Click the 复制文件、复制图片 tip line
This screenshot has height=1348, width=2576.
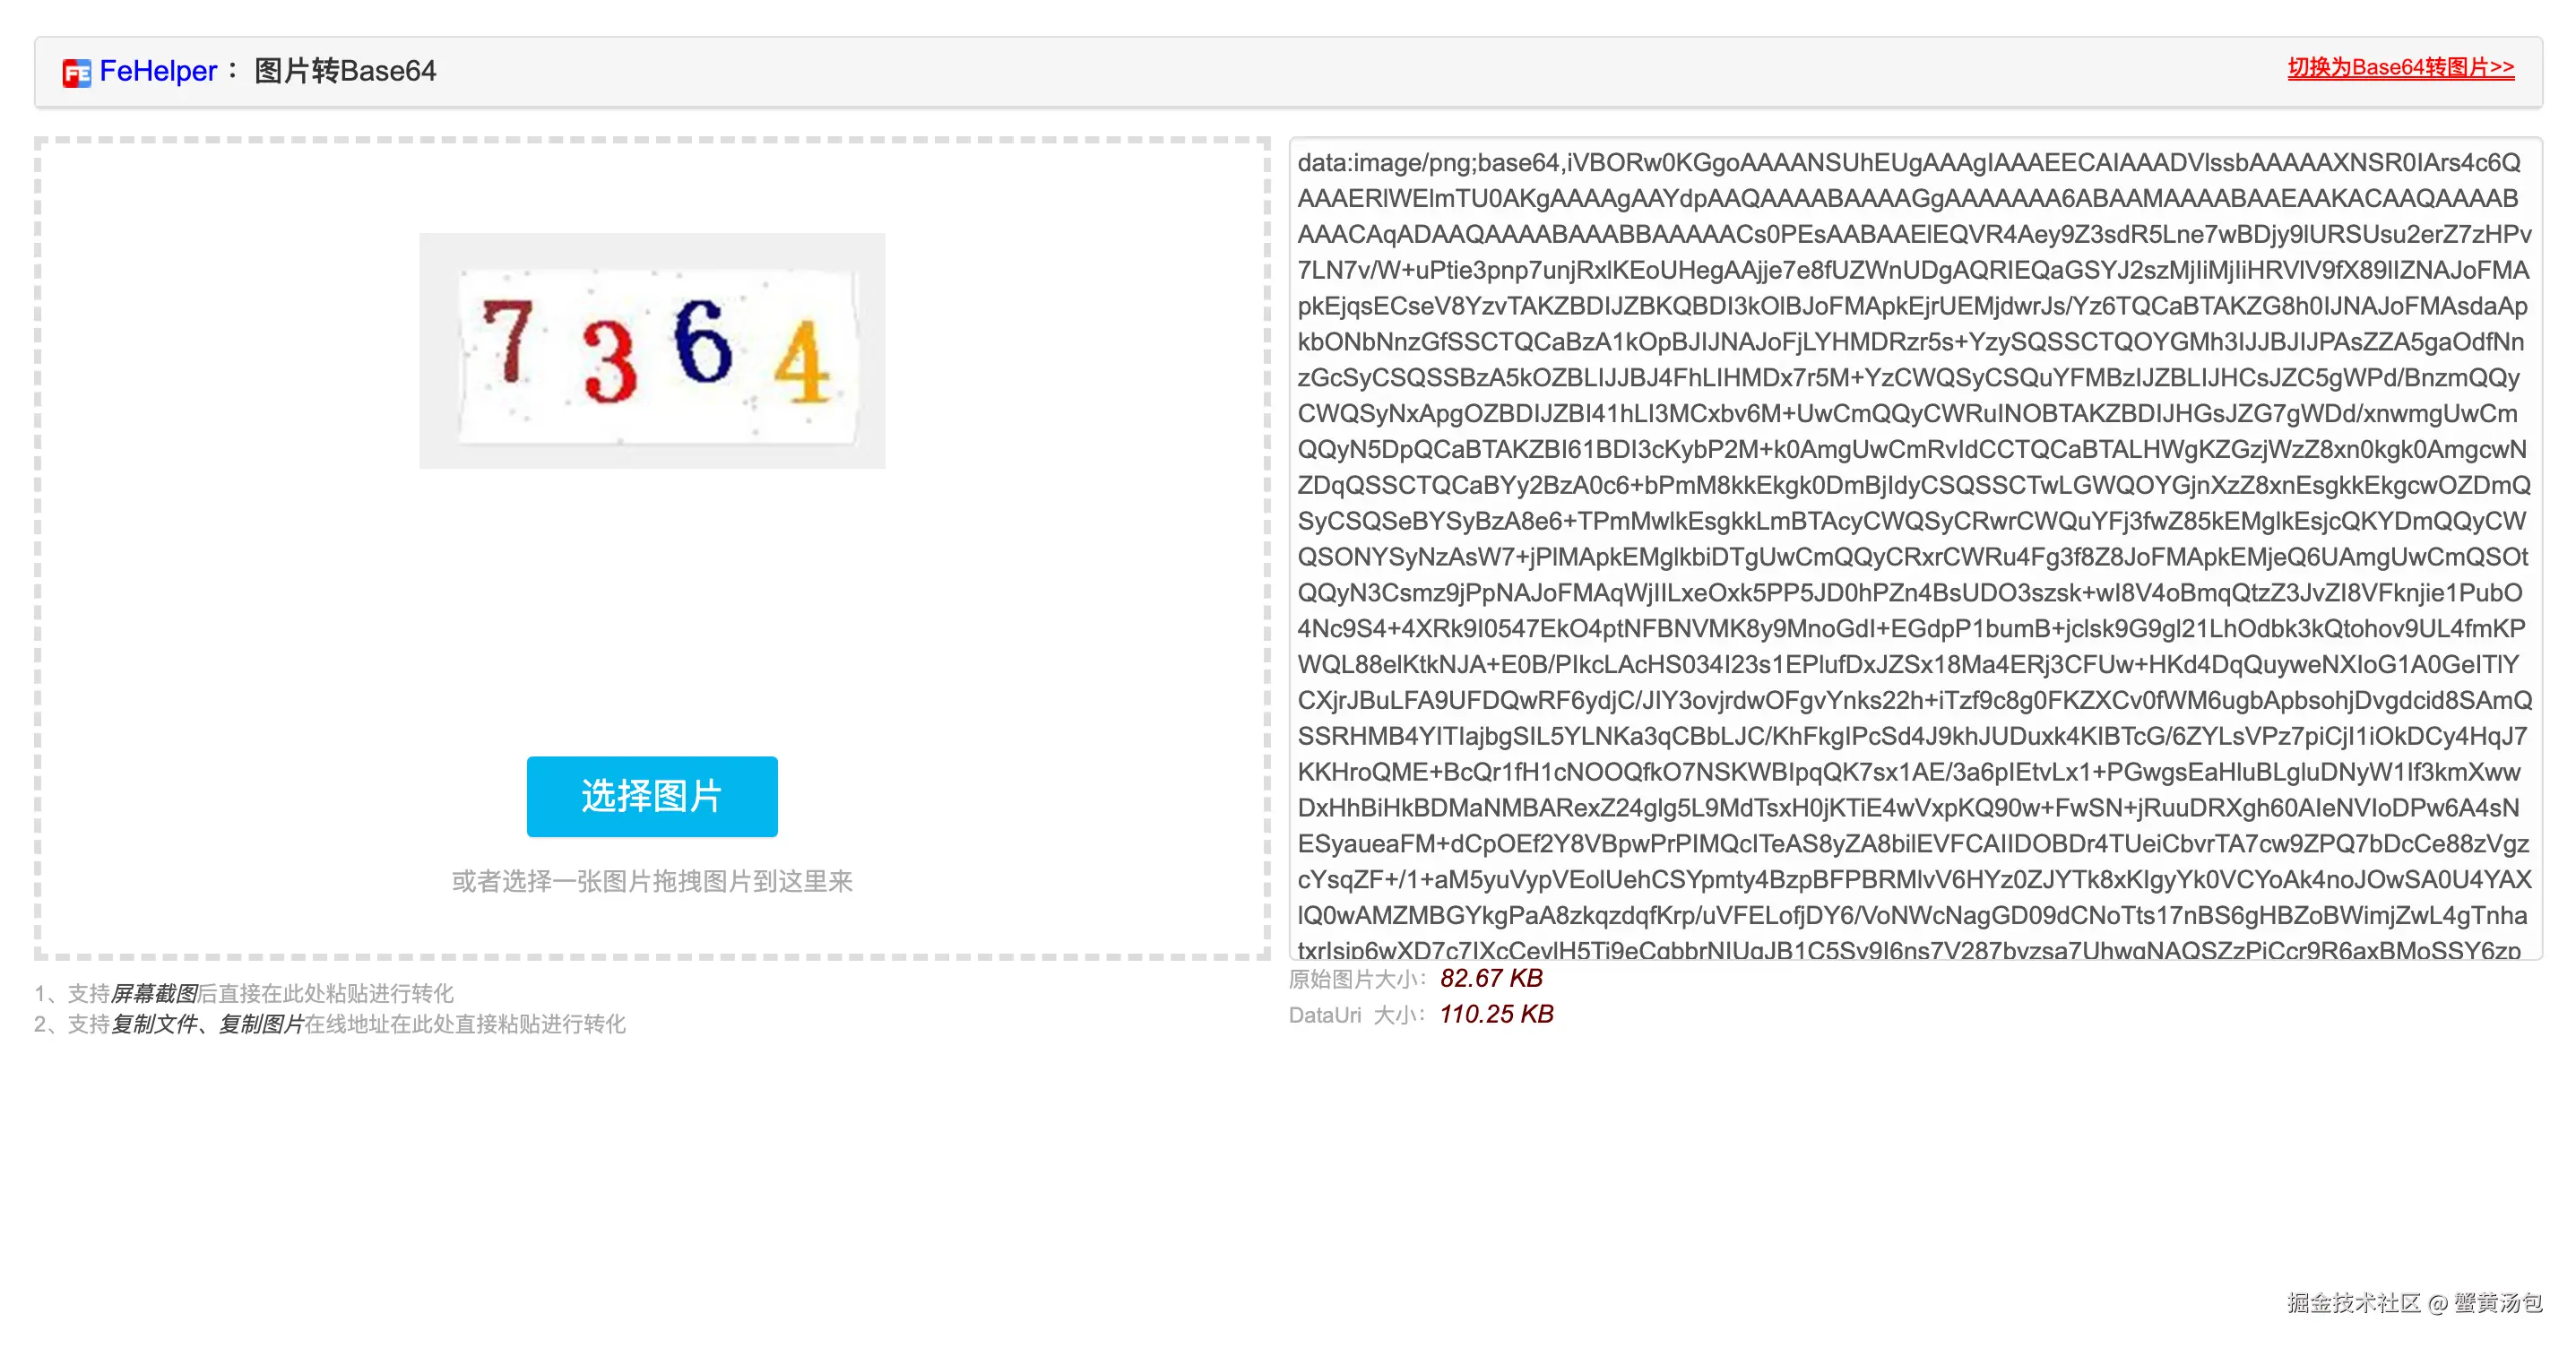pyautogui.click(x=330, y=1024)
